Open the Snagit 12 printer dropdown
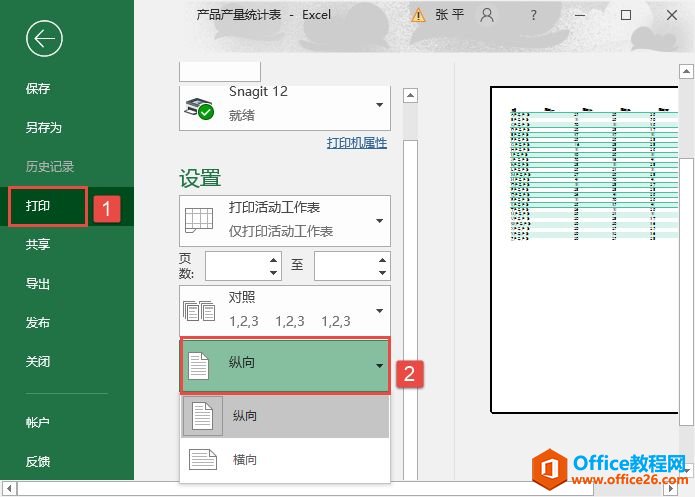This screenshot has width=695, height=497. [285, 106]
